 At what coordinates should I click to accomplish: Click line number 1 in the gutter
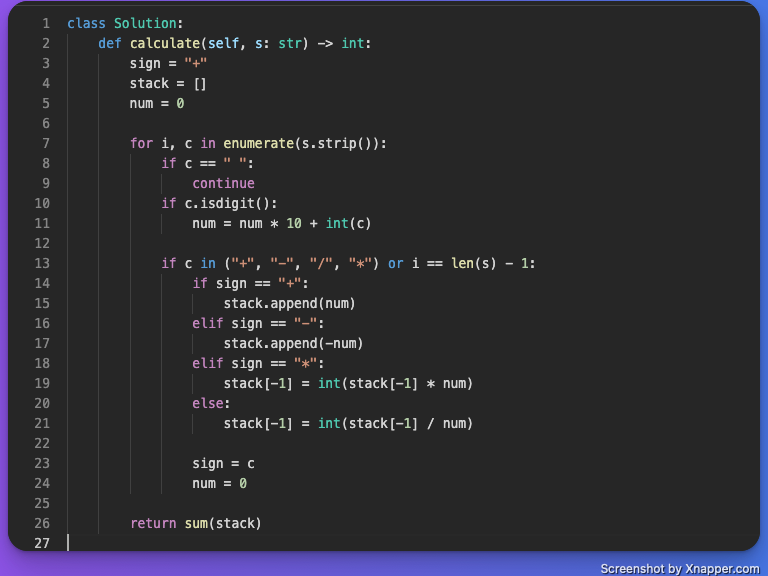point(46,24)
